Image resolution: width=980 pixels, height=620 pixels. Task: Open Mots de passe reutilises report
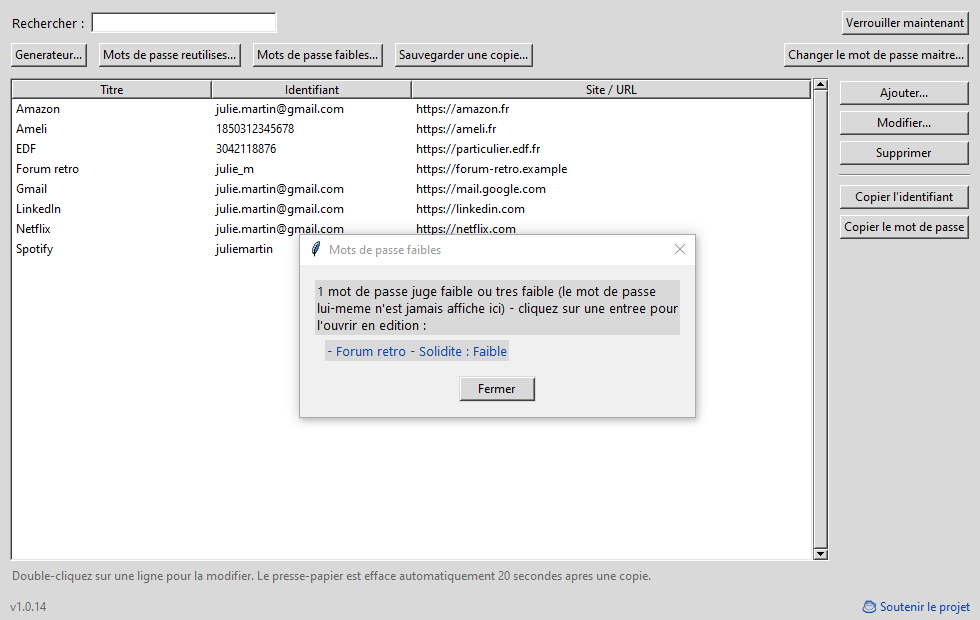pyautogui.click(x=169, y=55)
